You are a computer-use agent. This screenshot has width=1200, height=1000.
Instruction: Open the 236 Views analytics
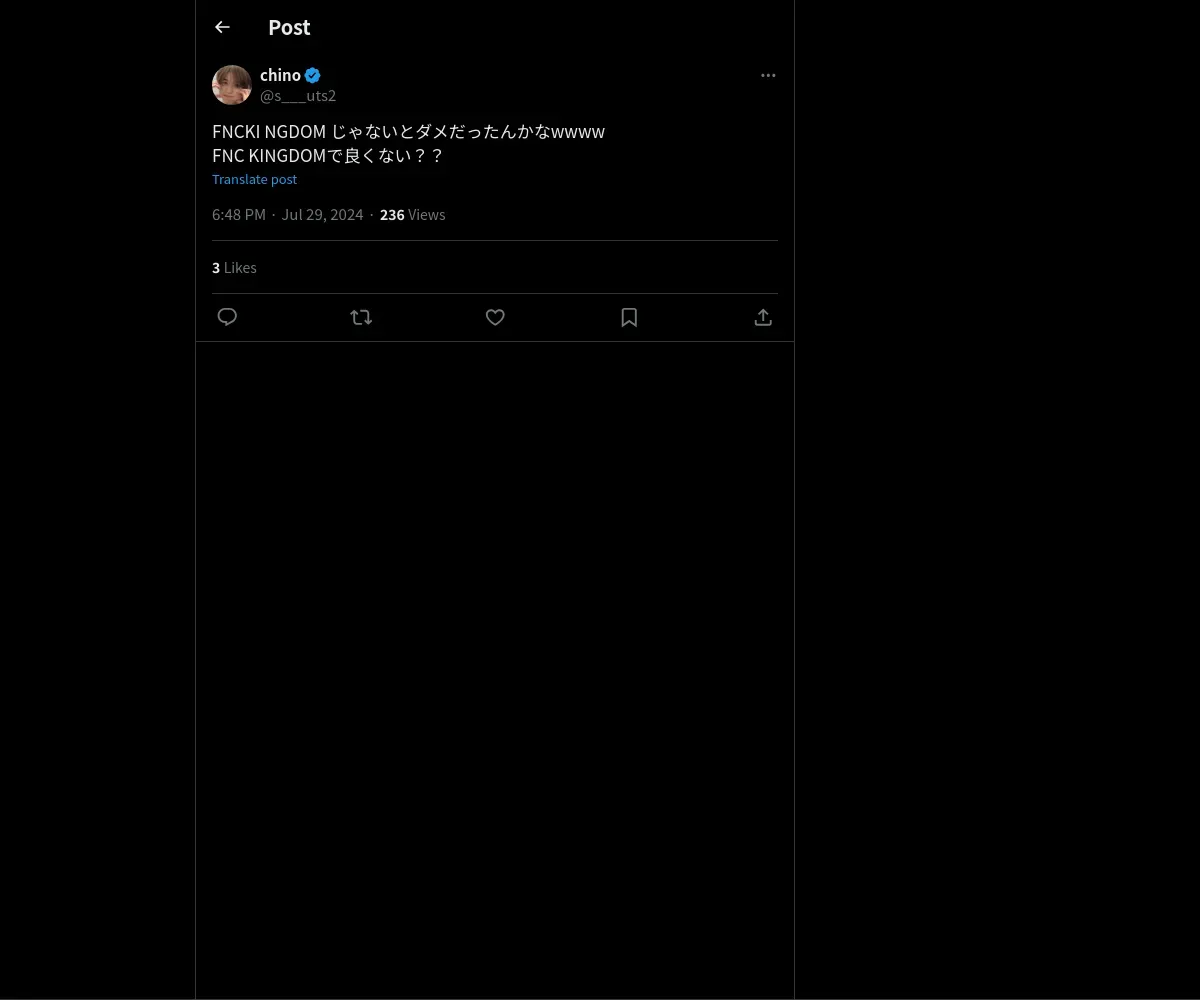pyautogui.click(x=412, y=215)
